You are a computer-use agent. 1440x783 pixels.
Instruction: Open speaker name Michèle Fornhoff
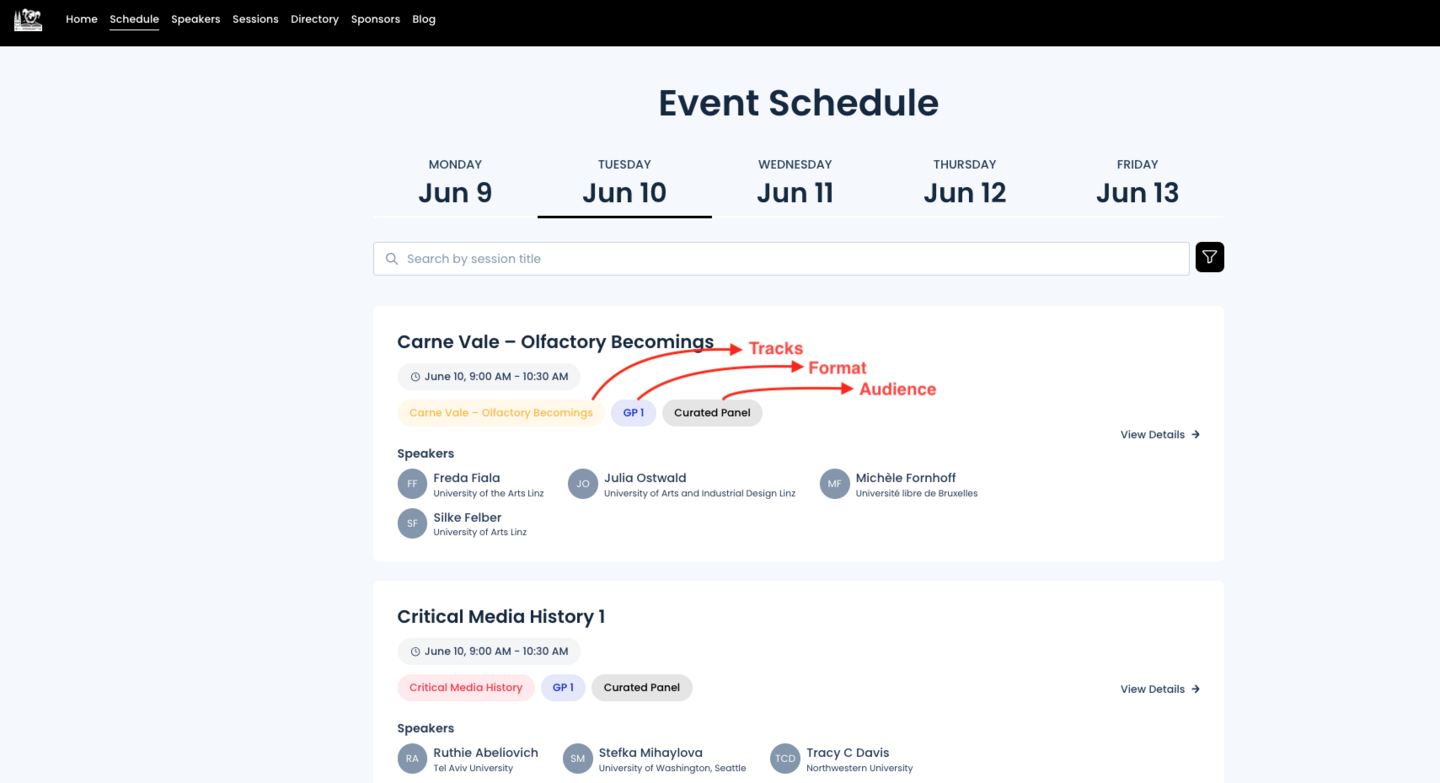[x=906, y=478]
